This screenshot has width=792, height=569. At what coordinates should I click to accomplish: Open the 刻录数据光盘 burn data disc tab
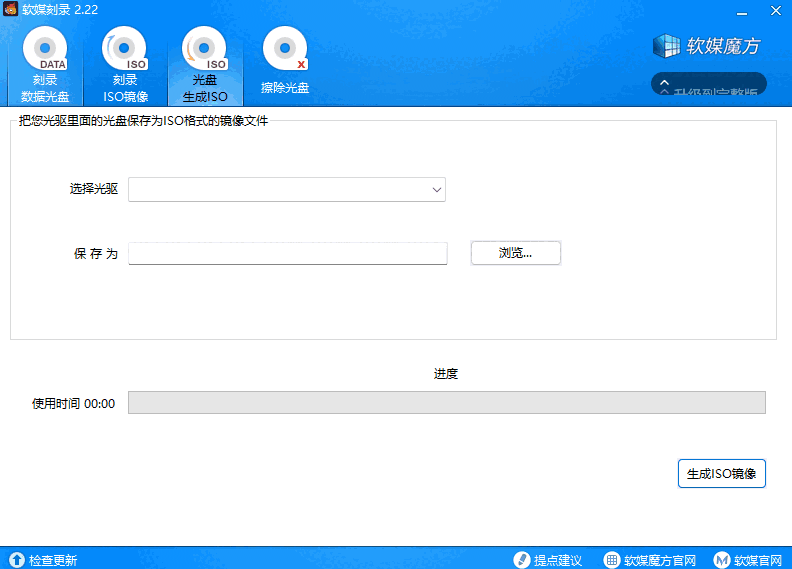pyautogui.click(x=45, y=65)
